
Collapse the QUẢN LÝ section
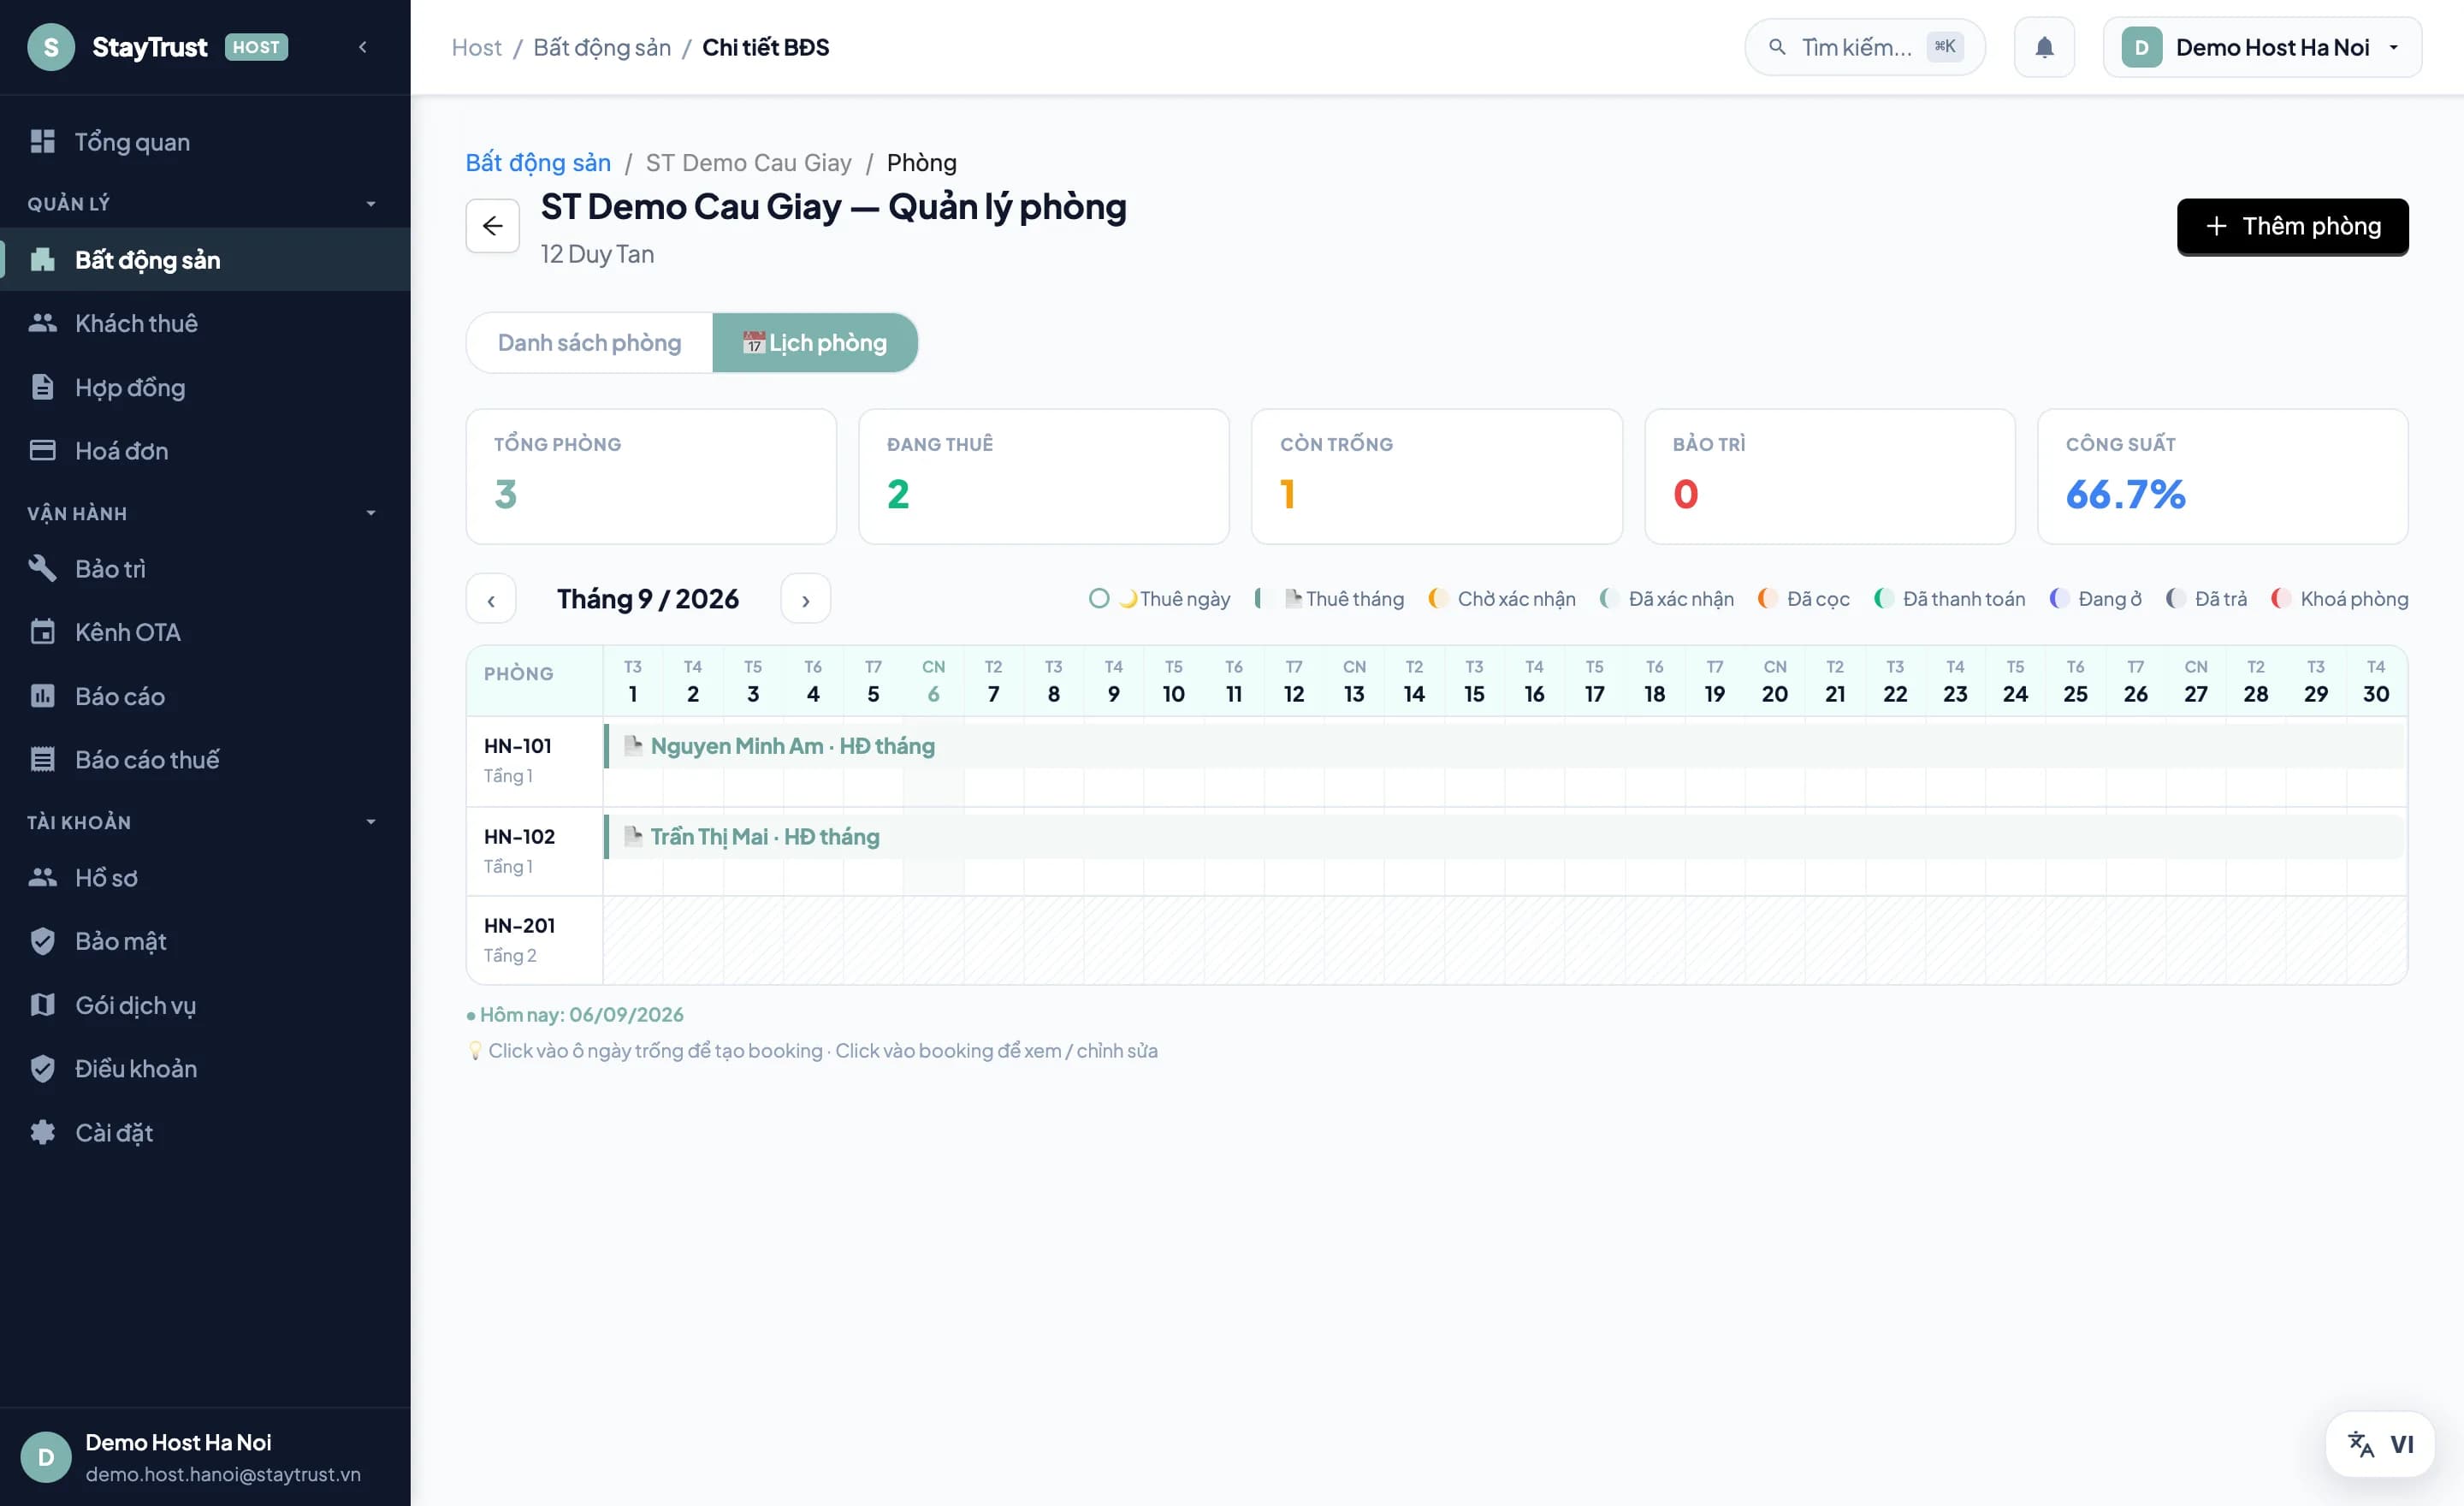371,204
